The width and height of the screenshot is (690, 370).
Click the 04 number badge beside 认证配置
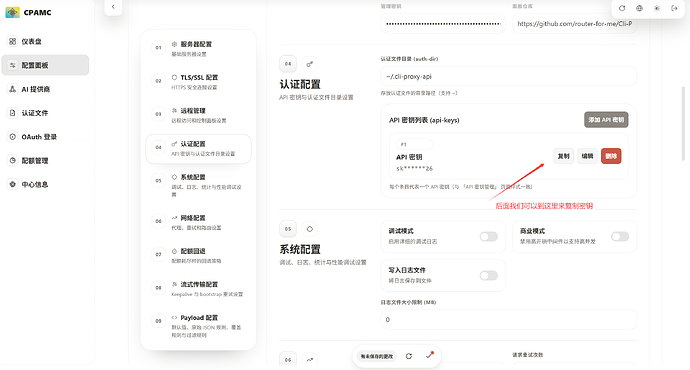(x=288, y=64)
